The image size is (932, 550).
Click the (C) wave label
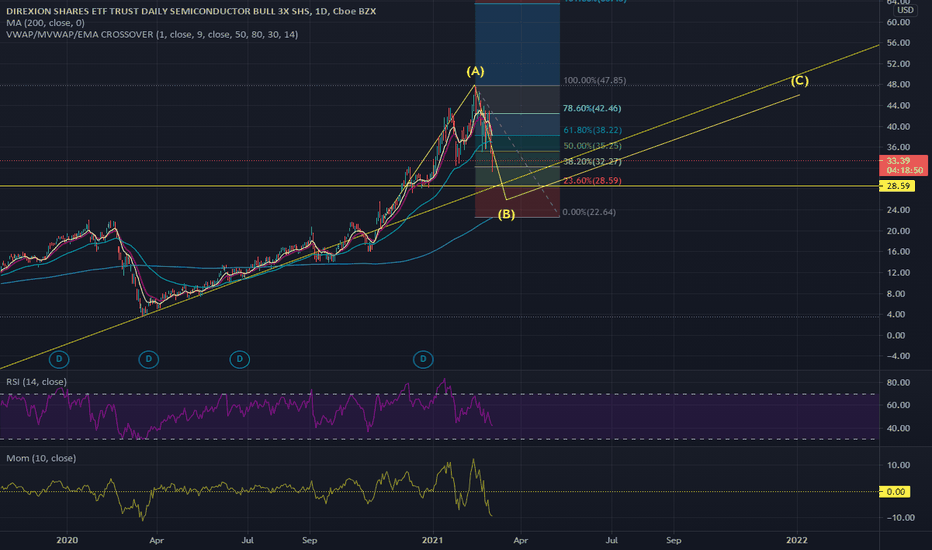[799, 80]
